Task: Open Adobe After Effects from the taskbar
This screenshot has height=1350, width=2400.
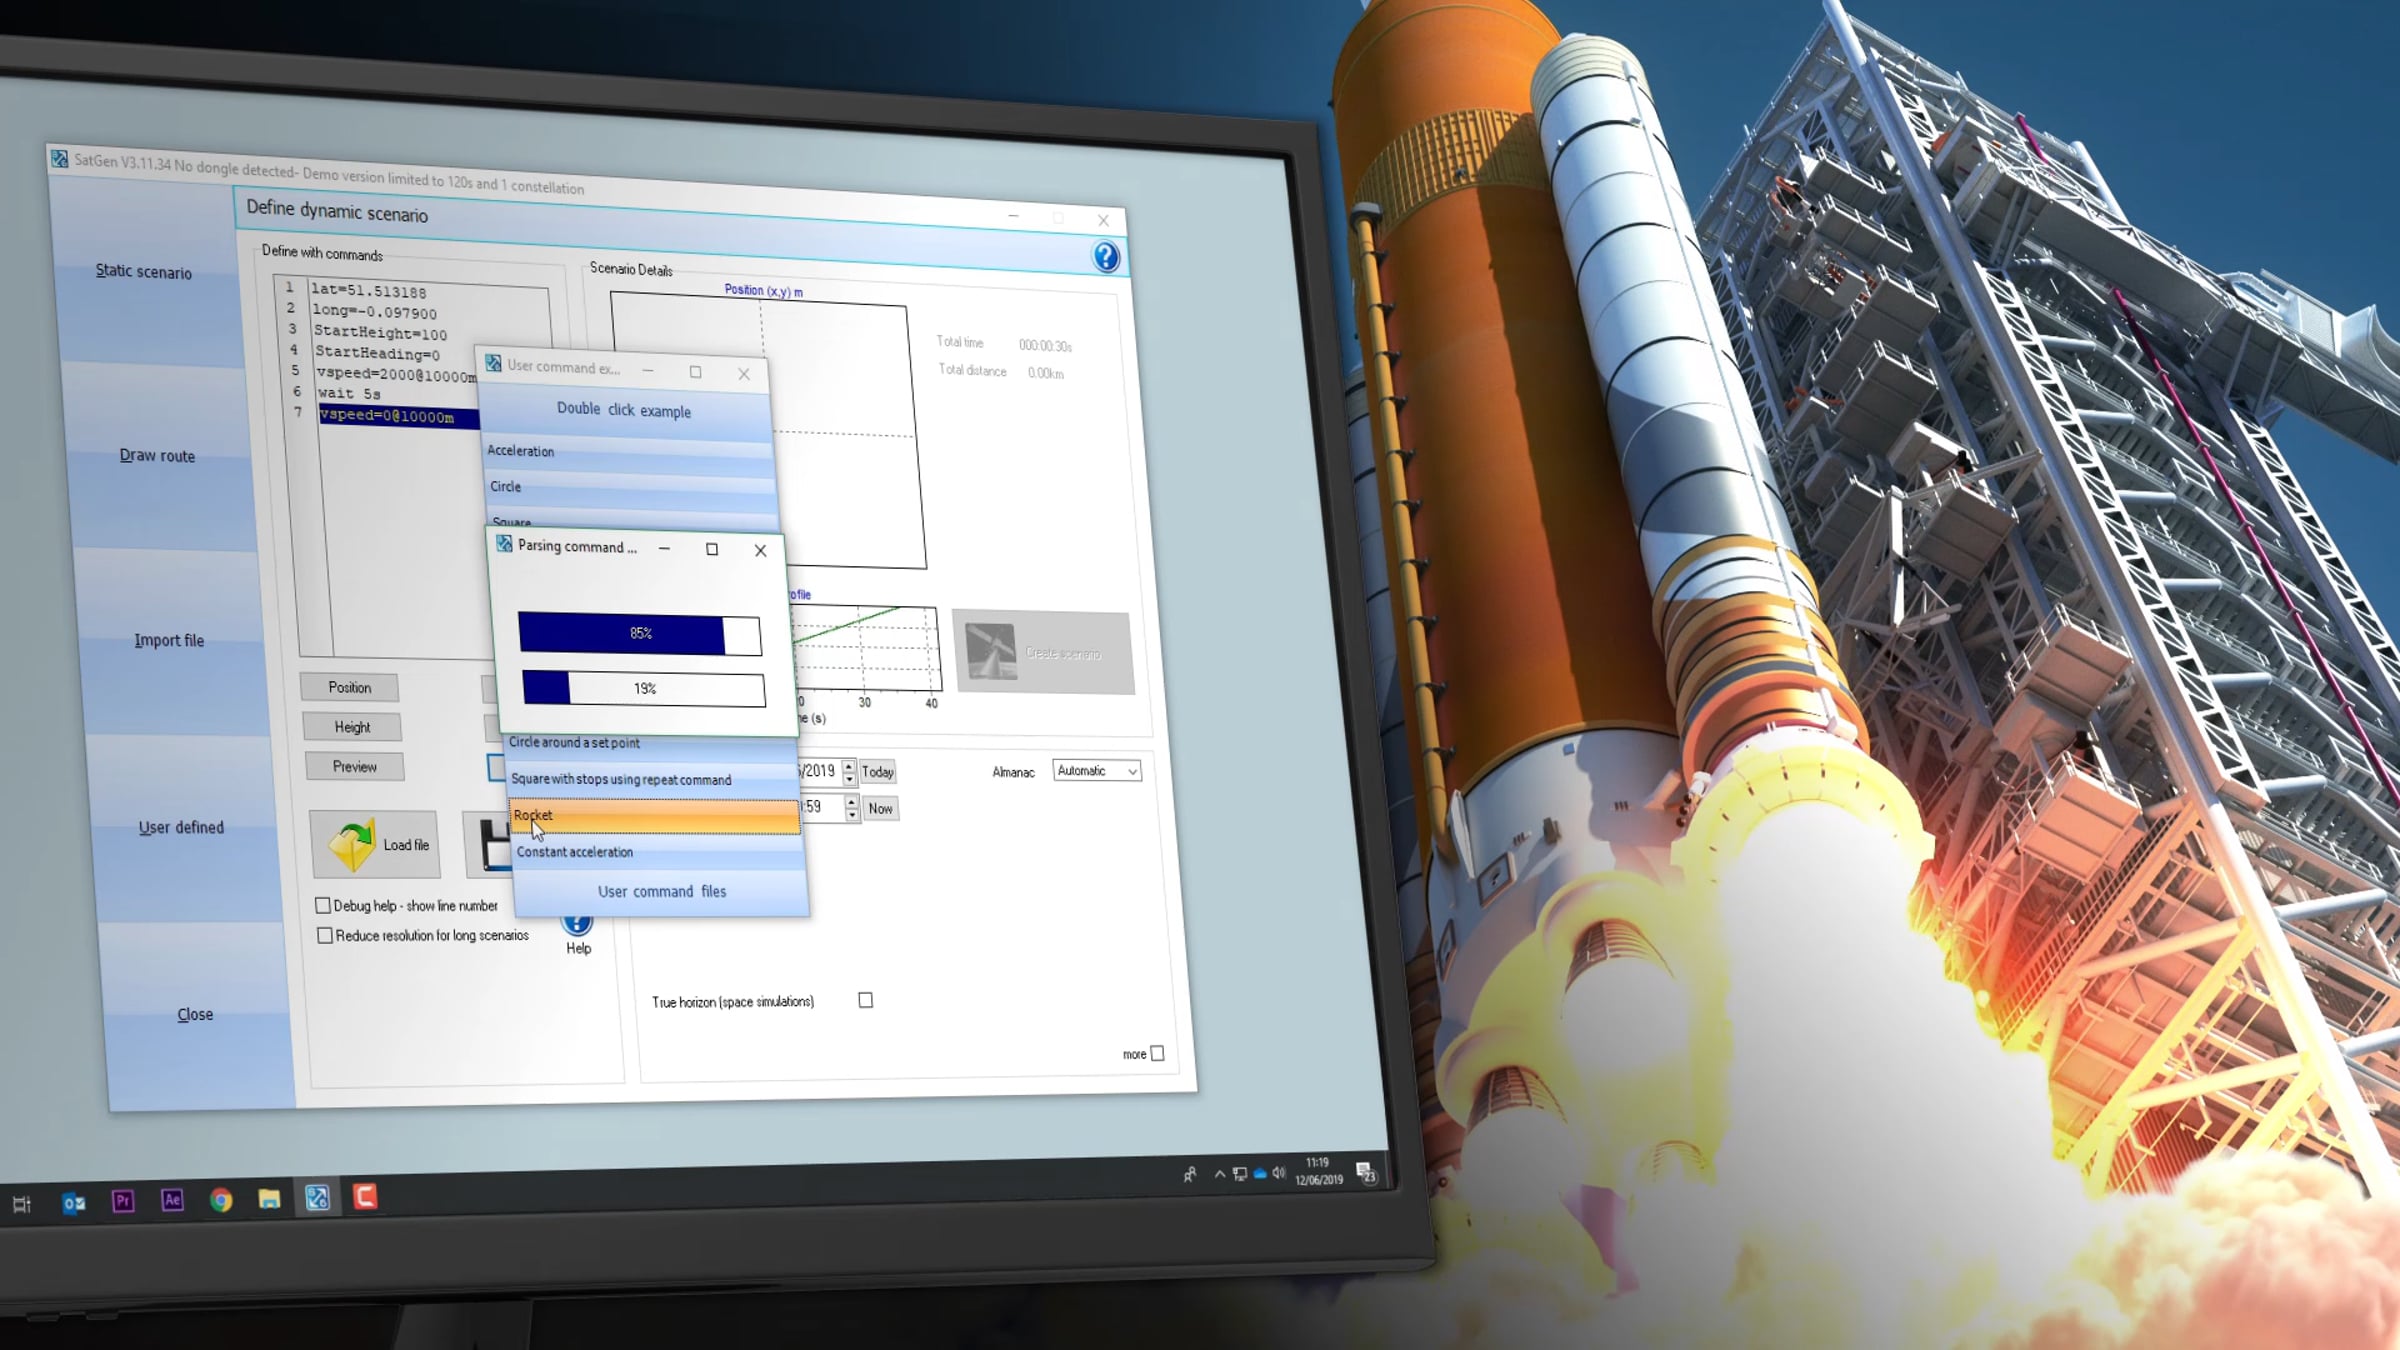Action: pyautogui.click(x=172, y=1200)
